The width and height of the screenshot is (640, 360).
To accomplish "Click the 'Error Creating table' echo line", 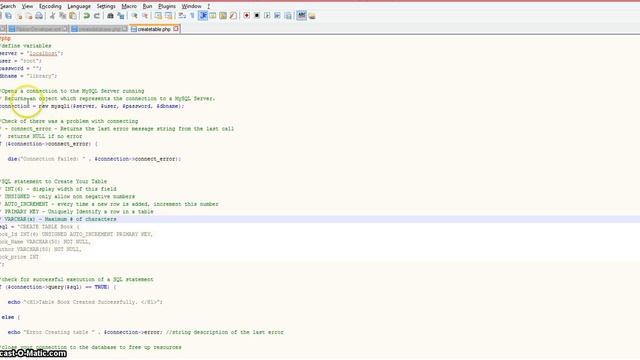I will [145, 332].
